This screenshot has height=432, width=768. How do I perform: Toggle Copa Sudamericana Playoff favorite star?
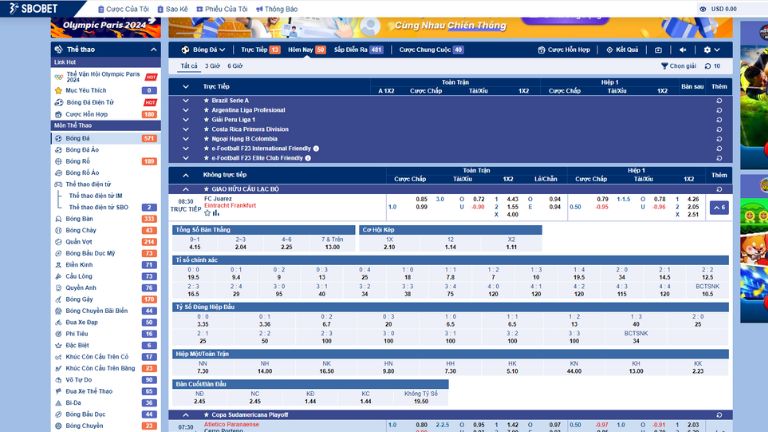tap(206, 415)
